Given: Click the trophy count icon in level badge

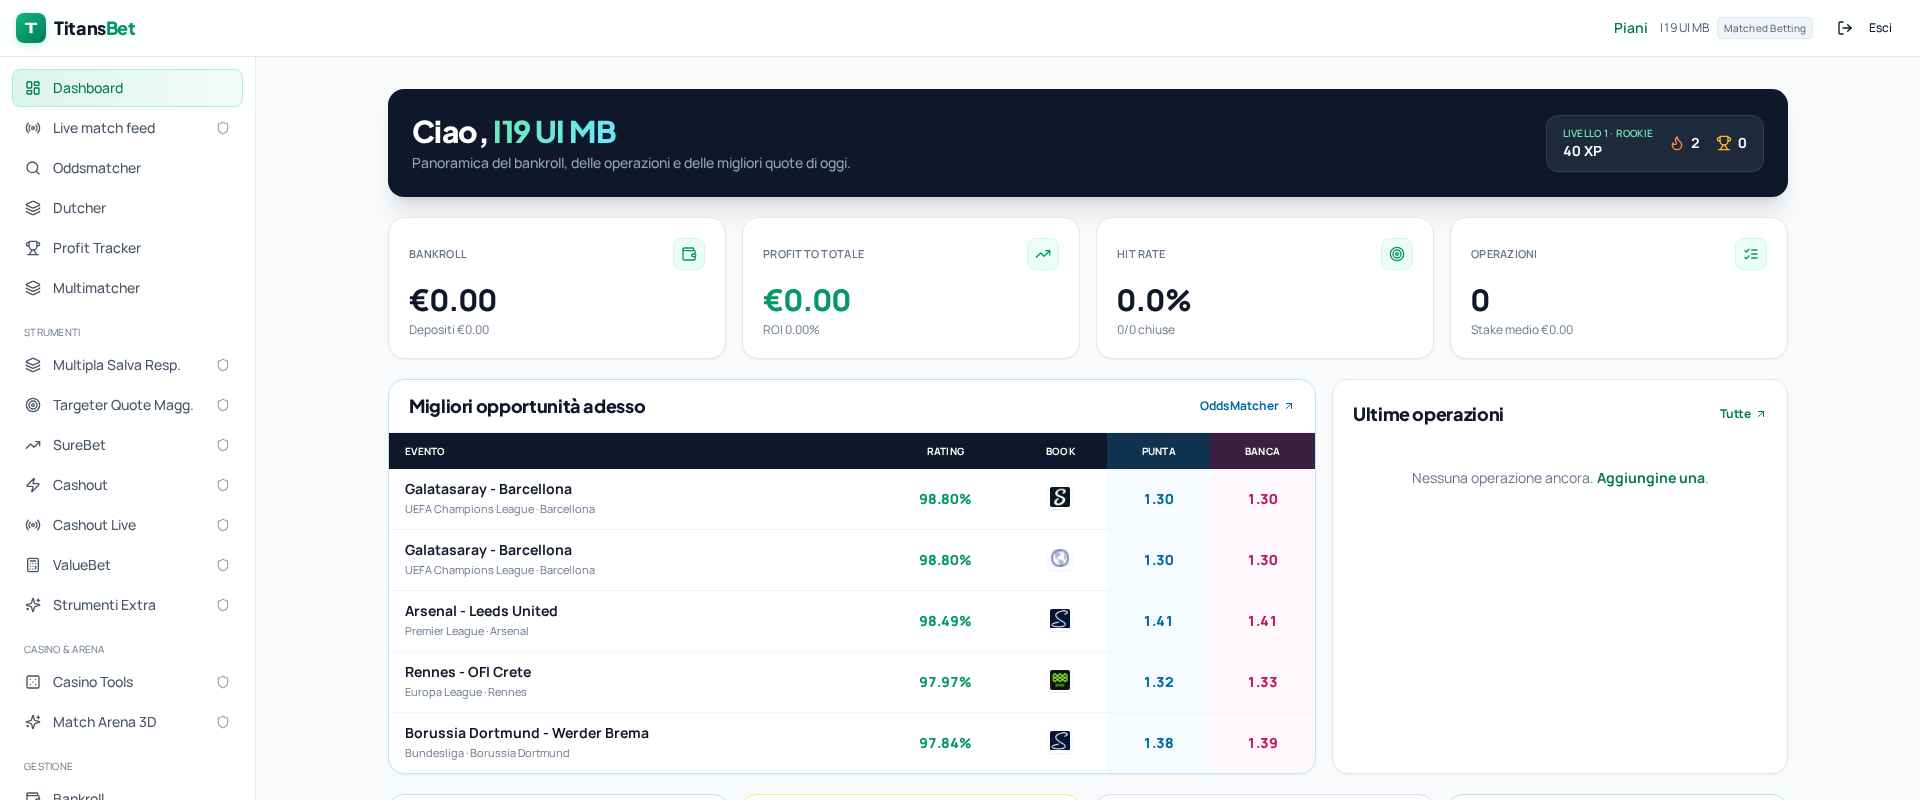Looking at the screenshot, I should coord(1724,143).
